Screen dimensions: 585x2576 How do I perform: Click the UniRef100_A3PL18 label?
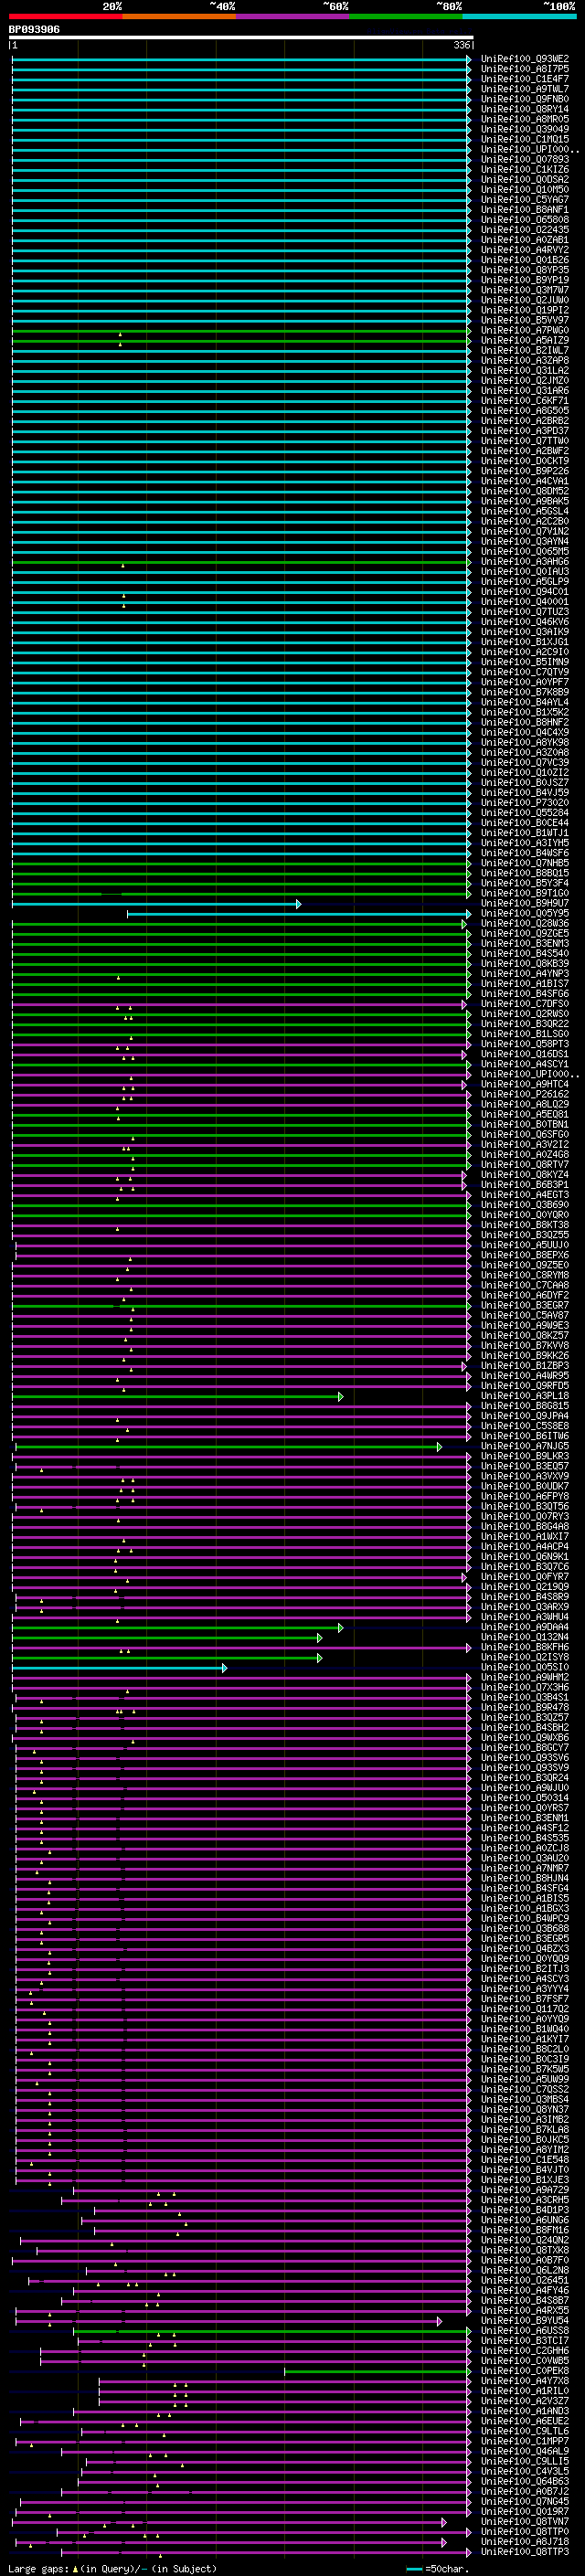(525, 1396)
